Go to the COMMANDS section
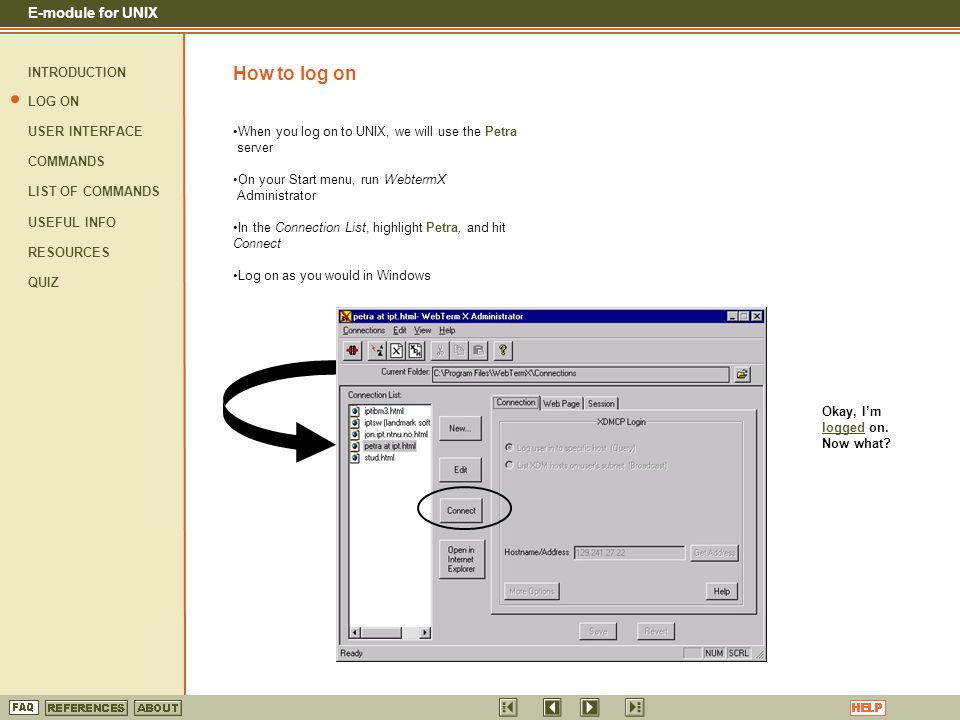The height and width of the screenshot is (720, 960). pos(66,161)
